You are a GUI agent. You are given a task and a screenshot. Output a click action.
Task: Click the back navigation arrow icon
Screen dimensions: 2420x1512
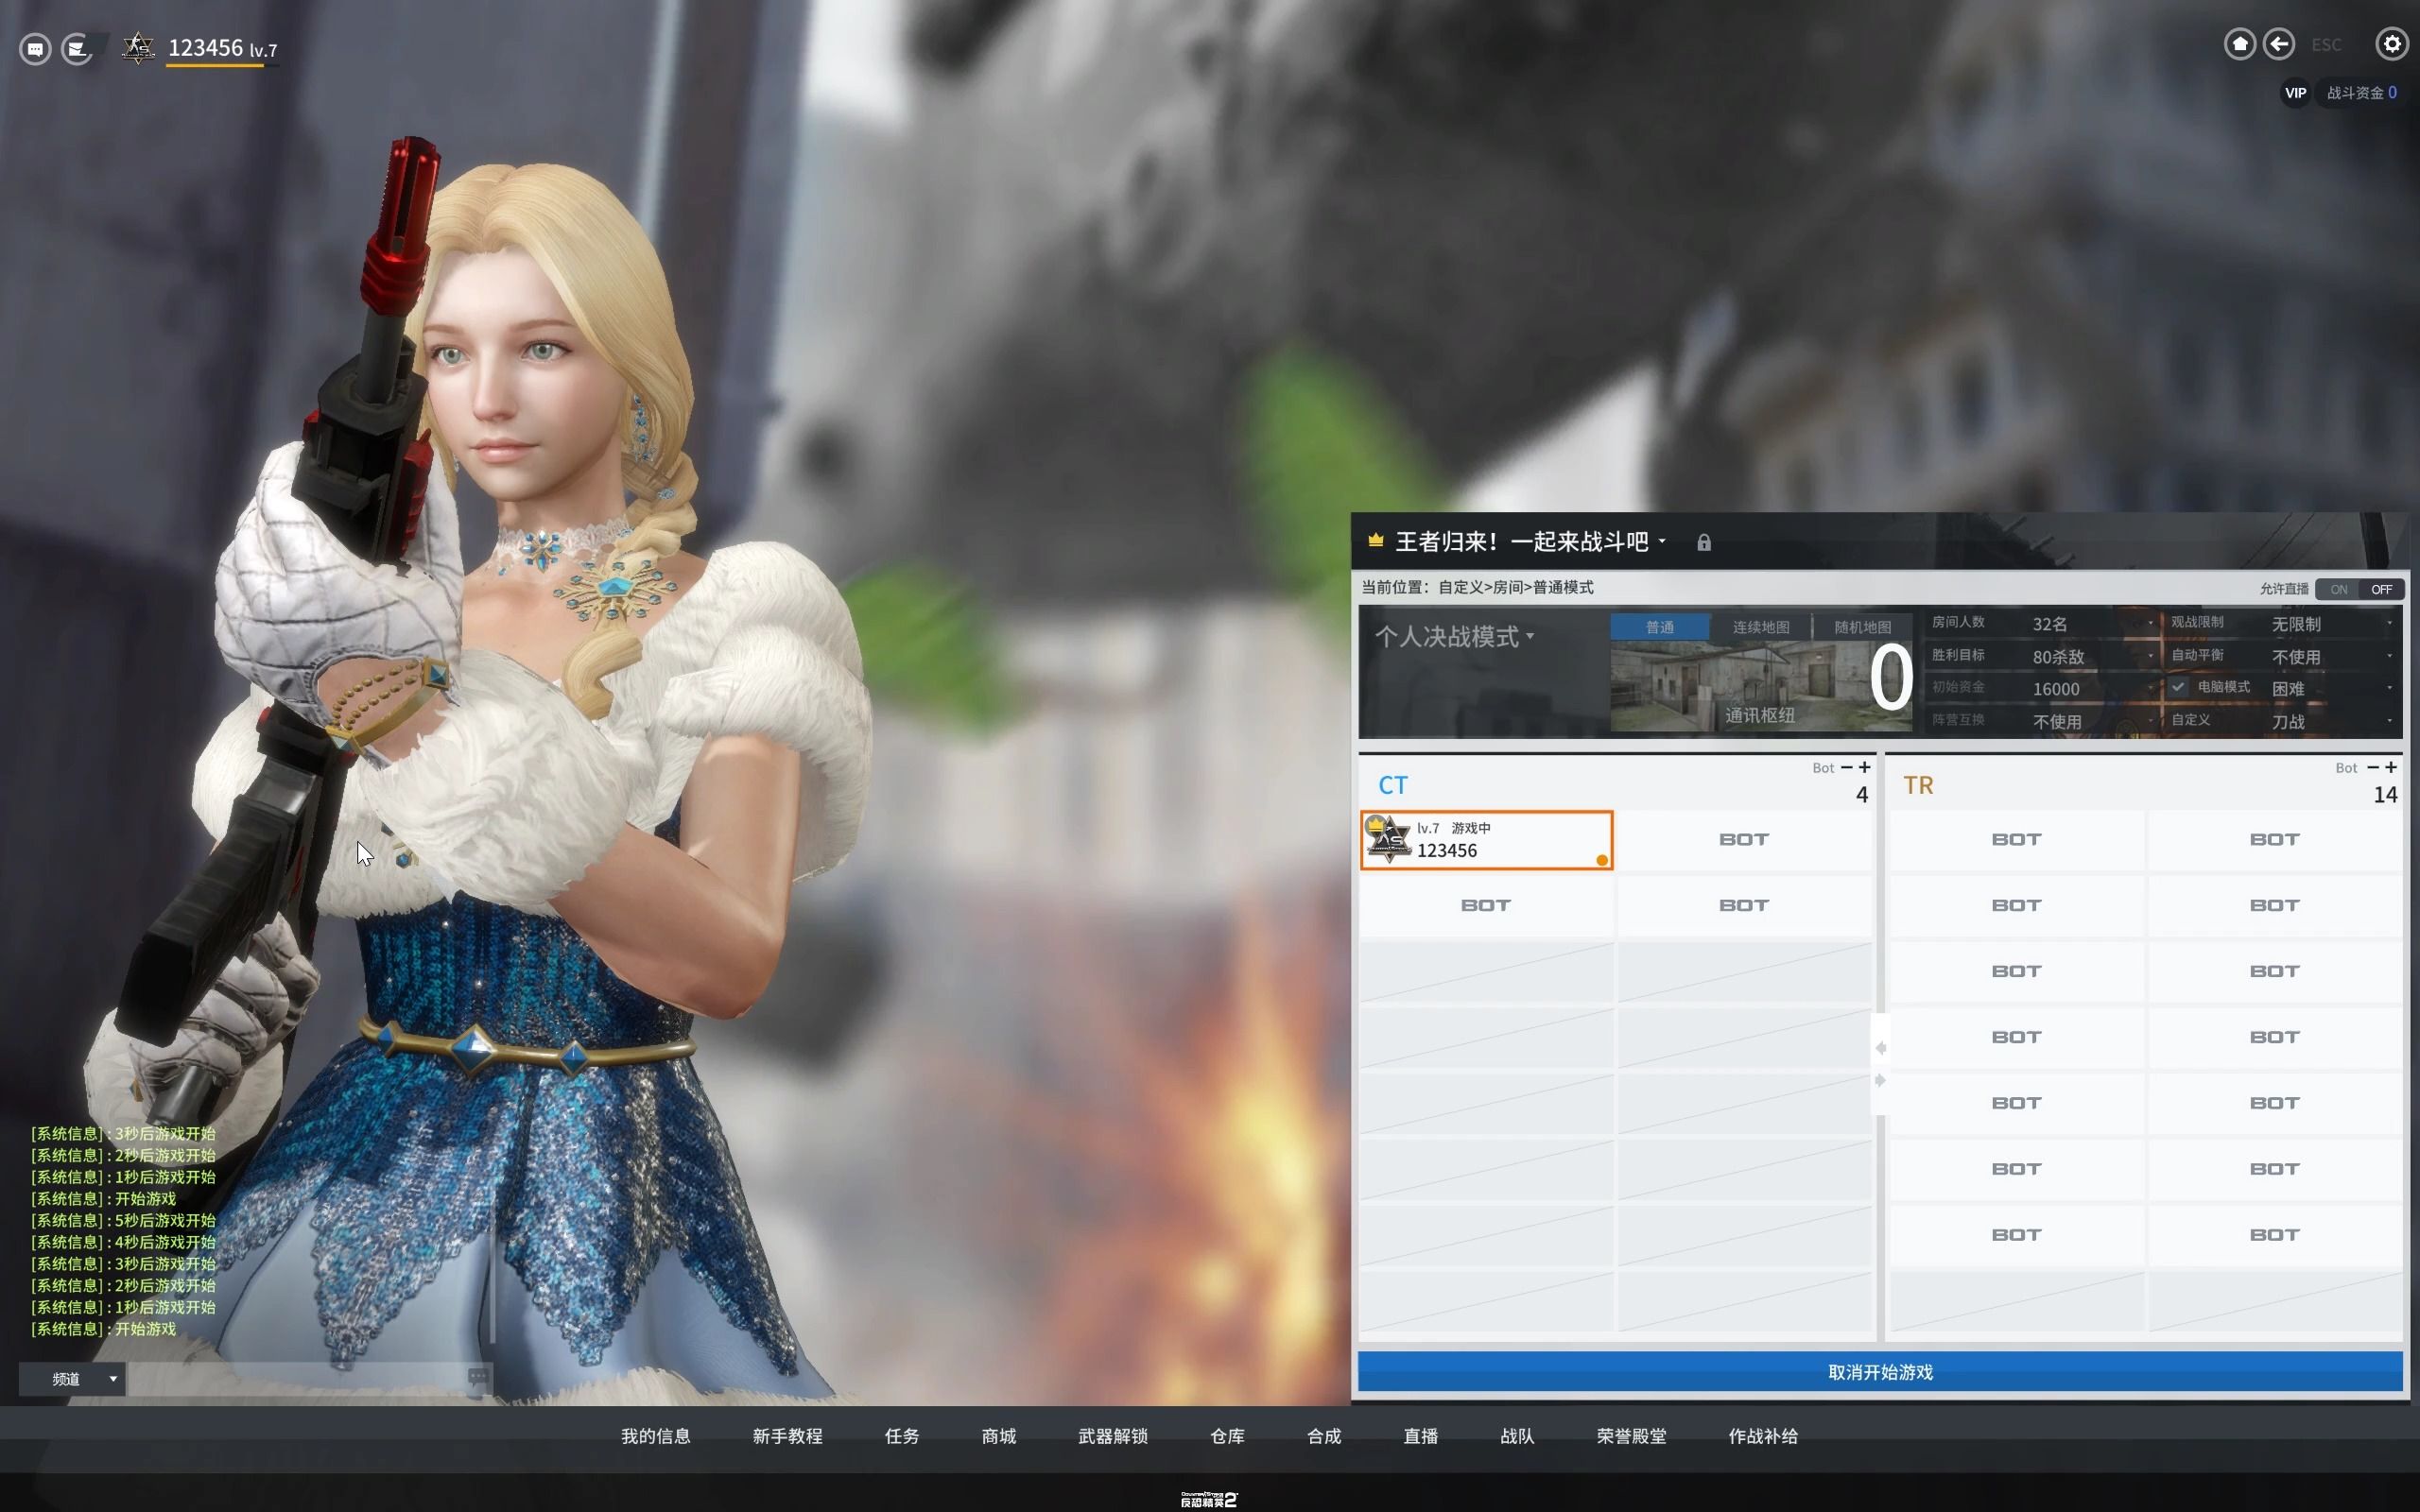2279,42
